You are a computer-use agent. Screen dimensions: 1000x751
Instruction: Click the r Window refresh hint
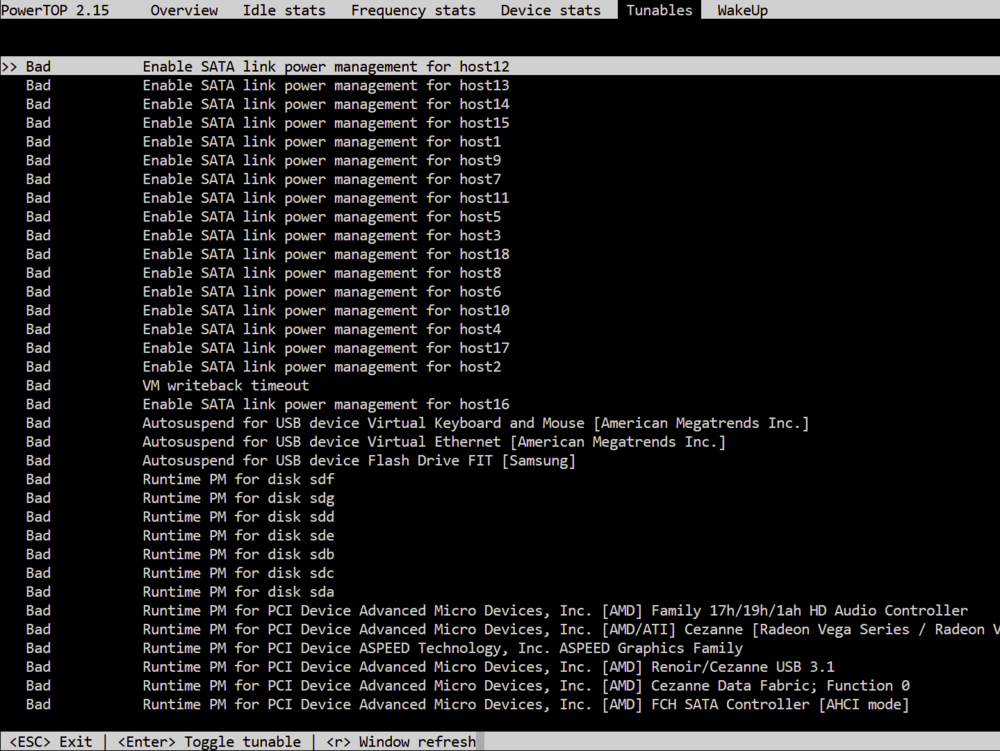(x=401, y=741)
